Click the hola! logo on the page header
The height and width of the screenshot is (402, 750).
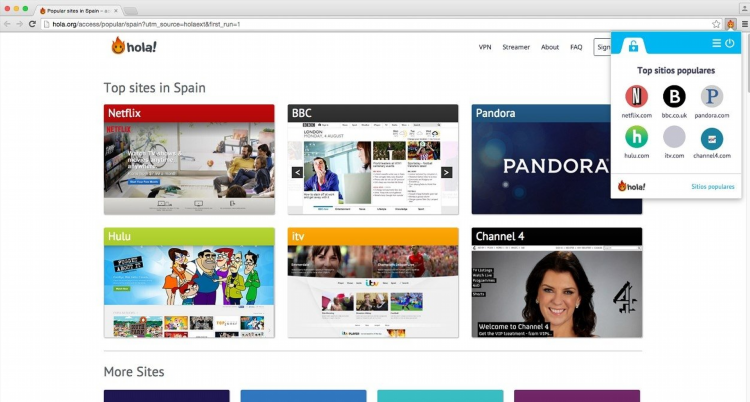tap(134, 46)
